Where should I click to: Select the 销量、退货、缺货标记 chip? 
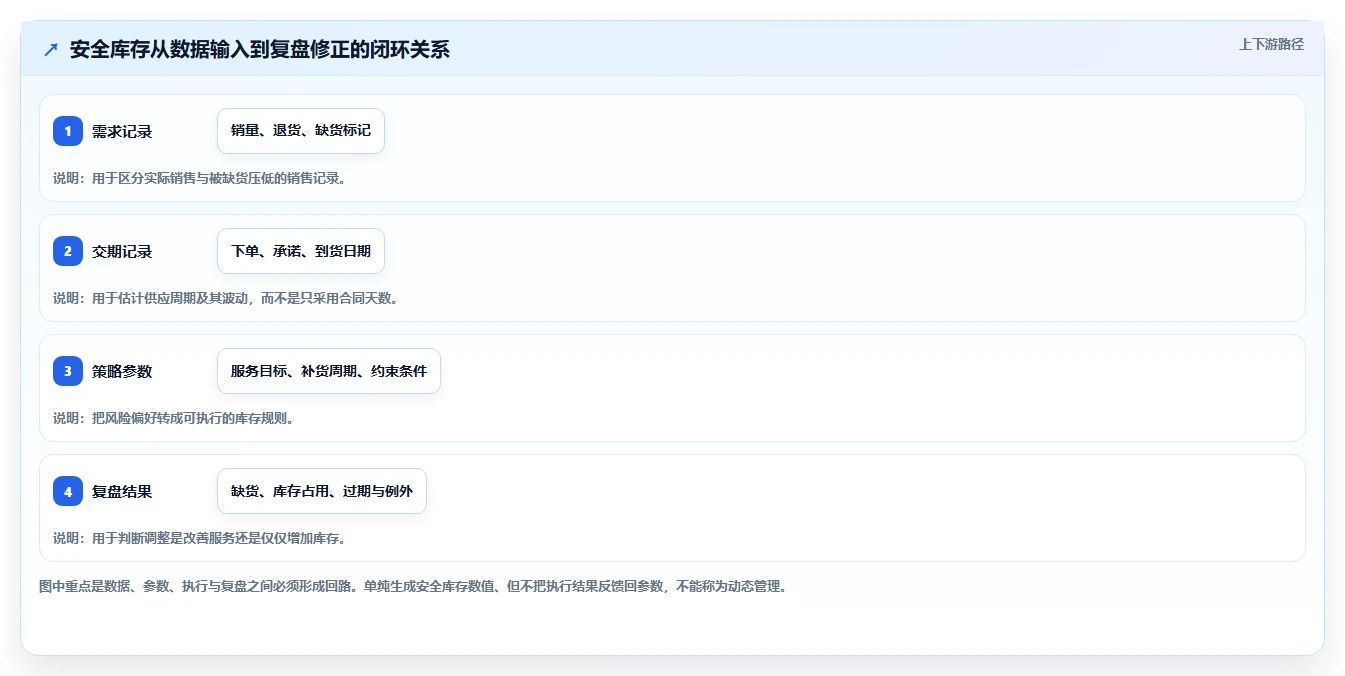tap(301, 131)
